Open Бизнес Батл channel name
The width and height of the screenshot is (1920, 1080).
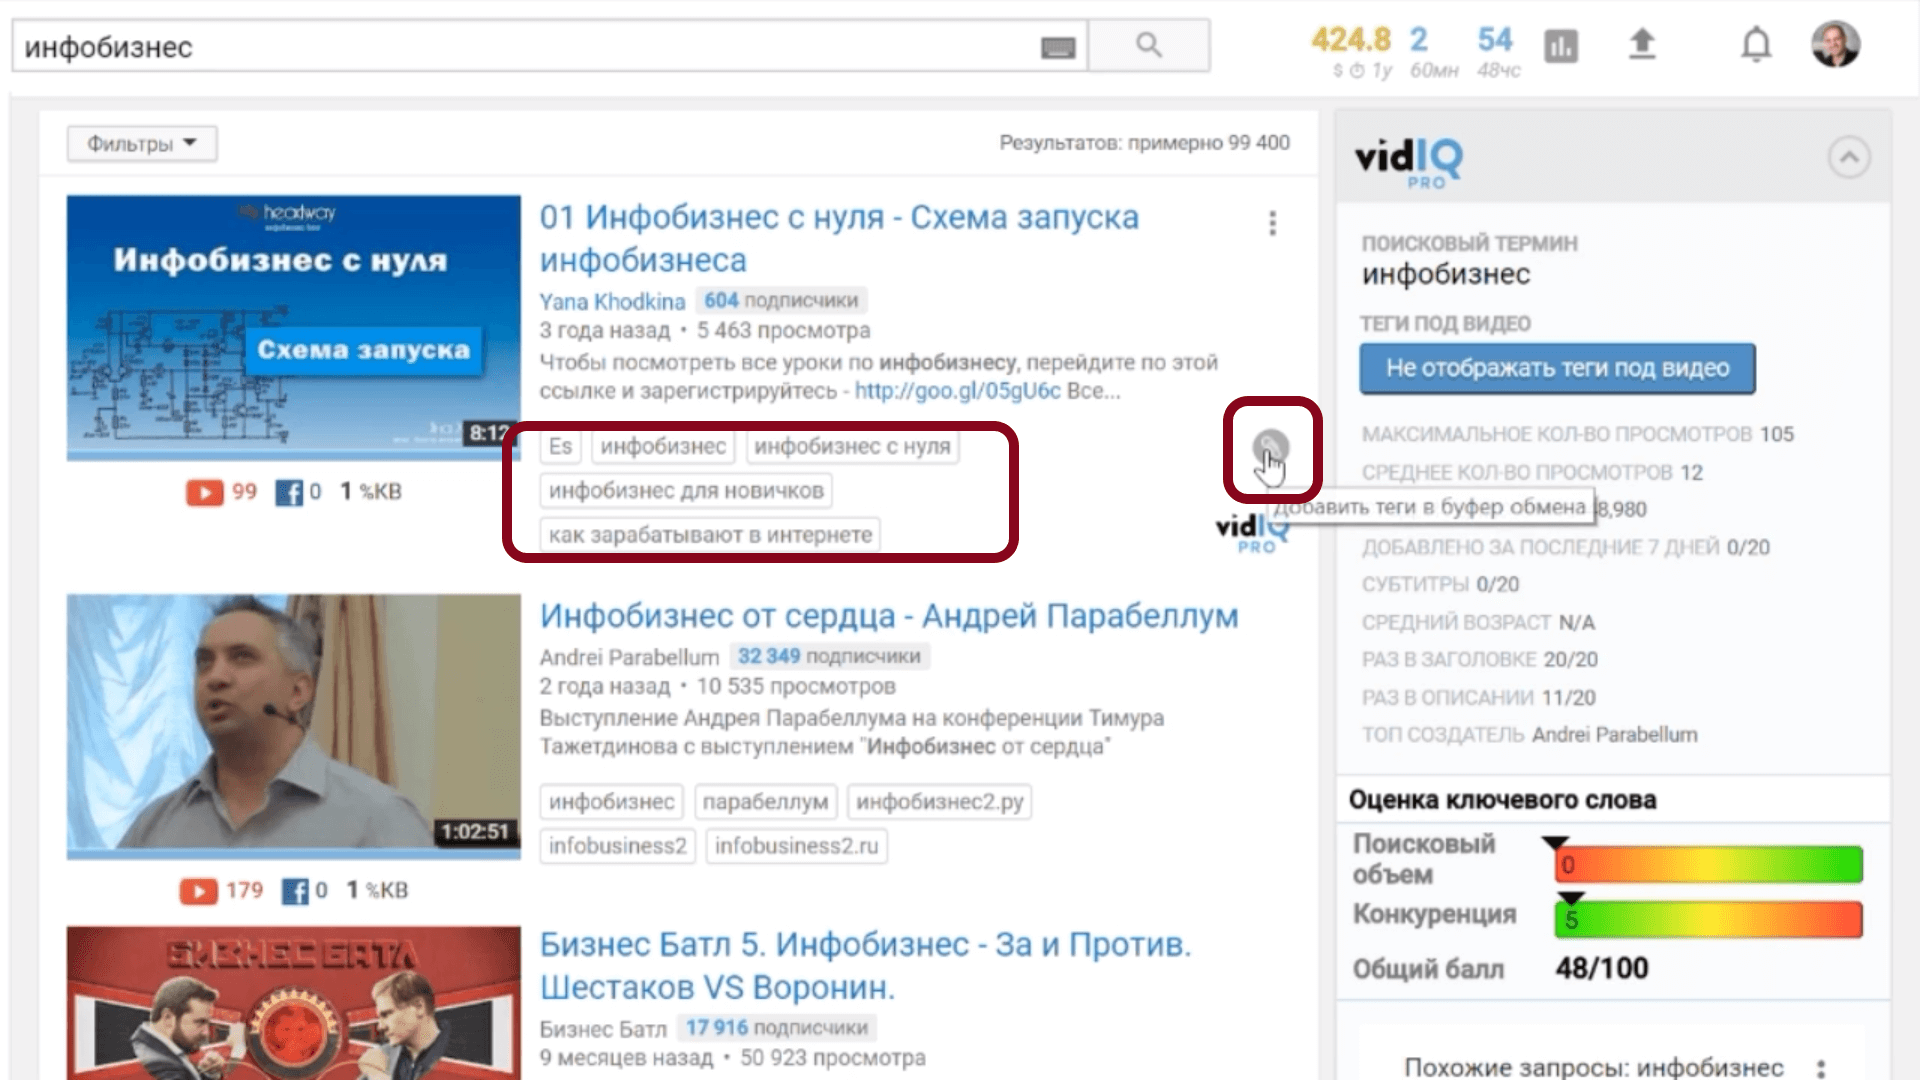pyautogui.click(x=603, y=1029)
